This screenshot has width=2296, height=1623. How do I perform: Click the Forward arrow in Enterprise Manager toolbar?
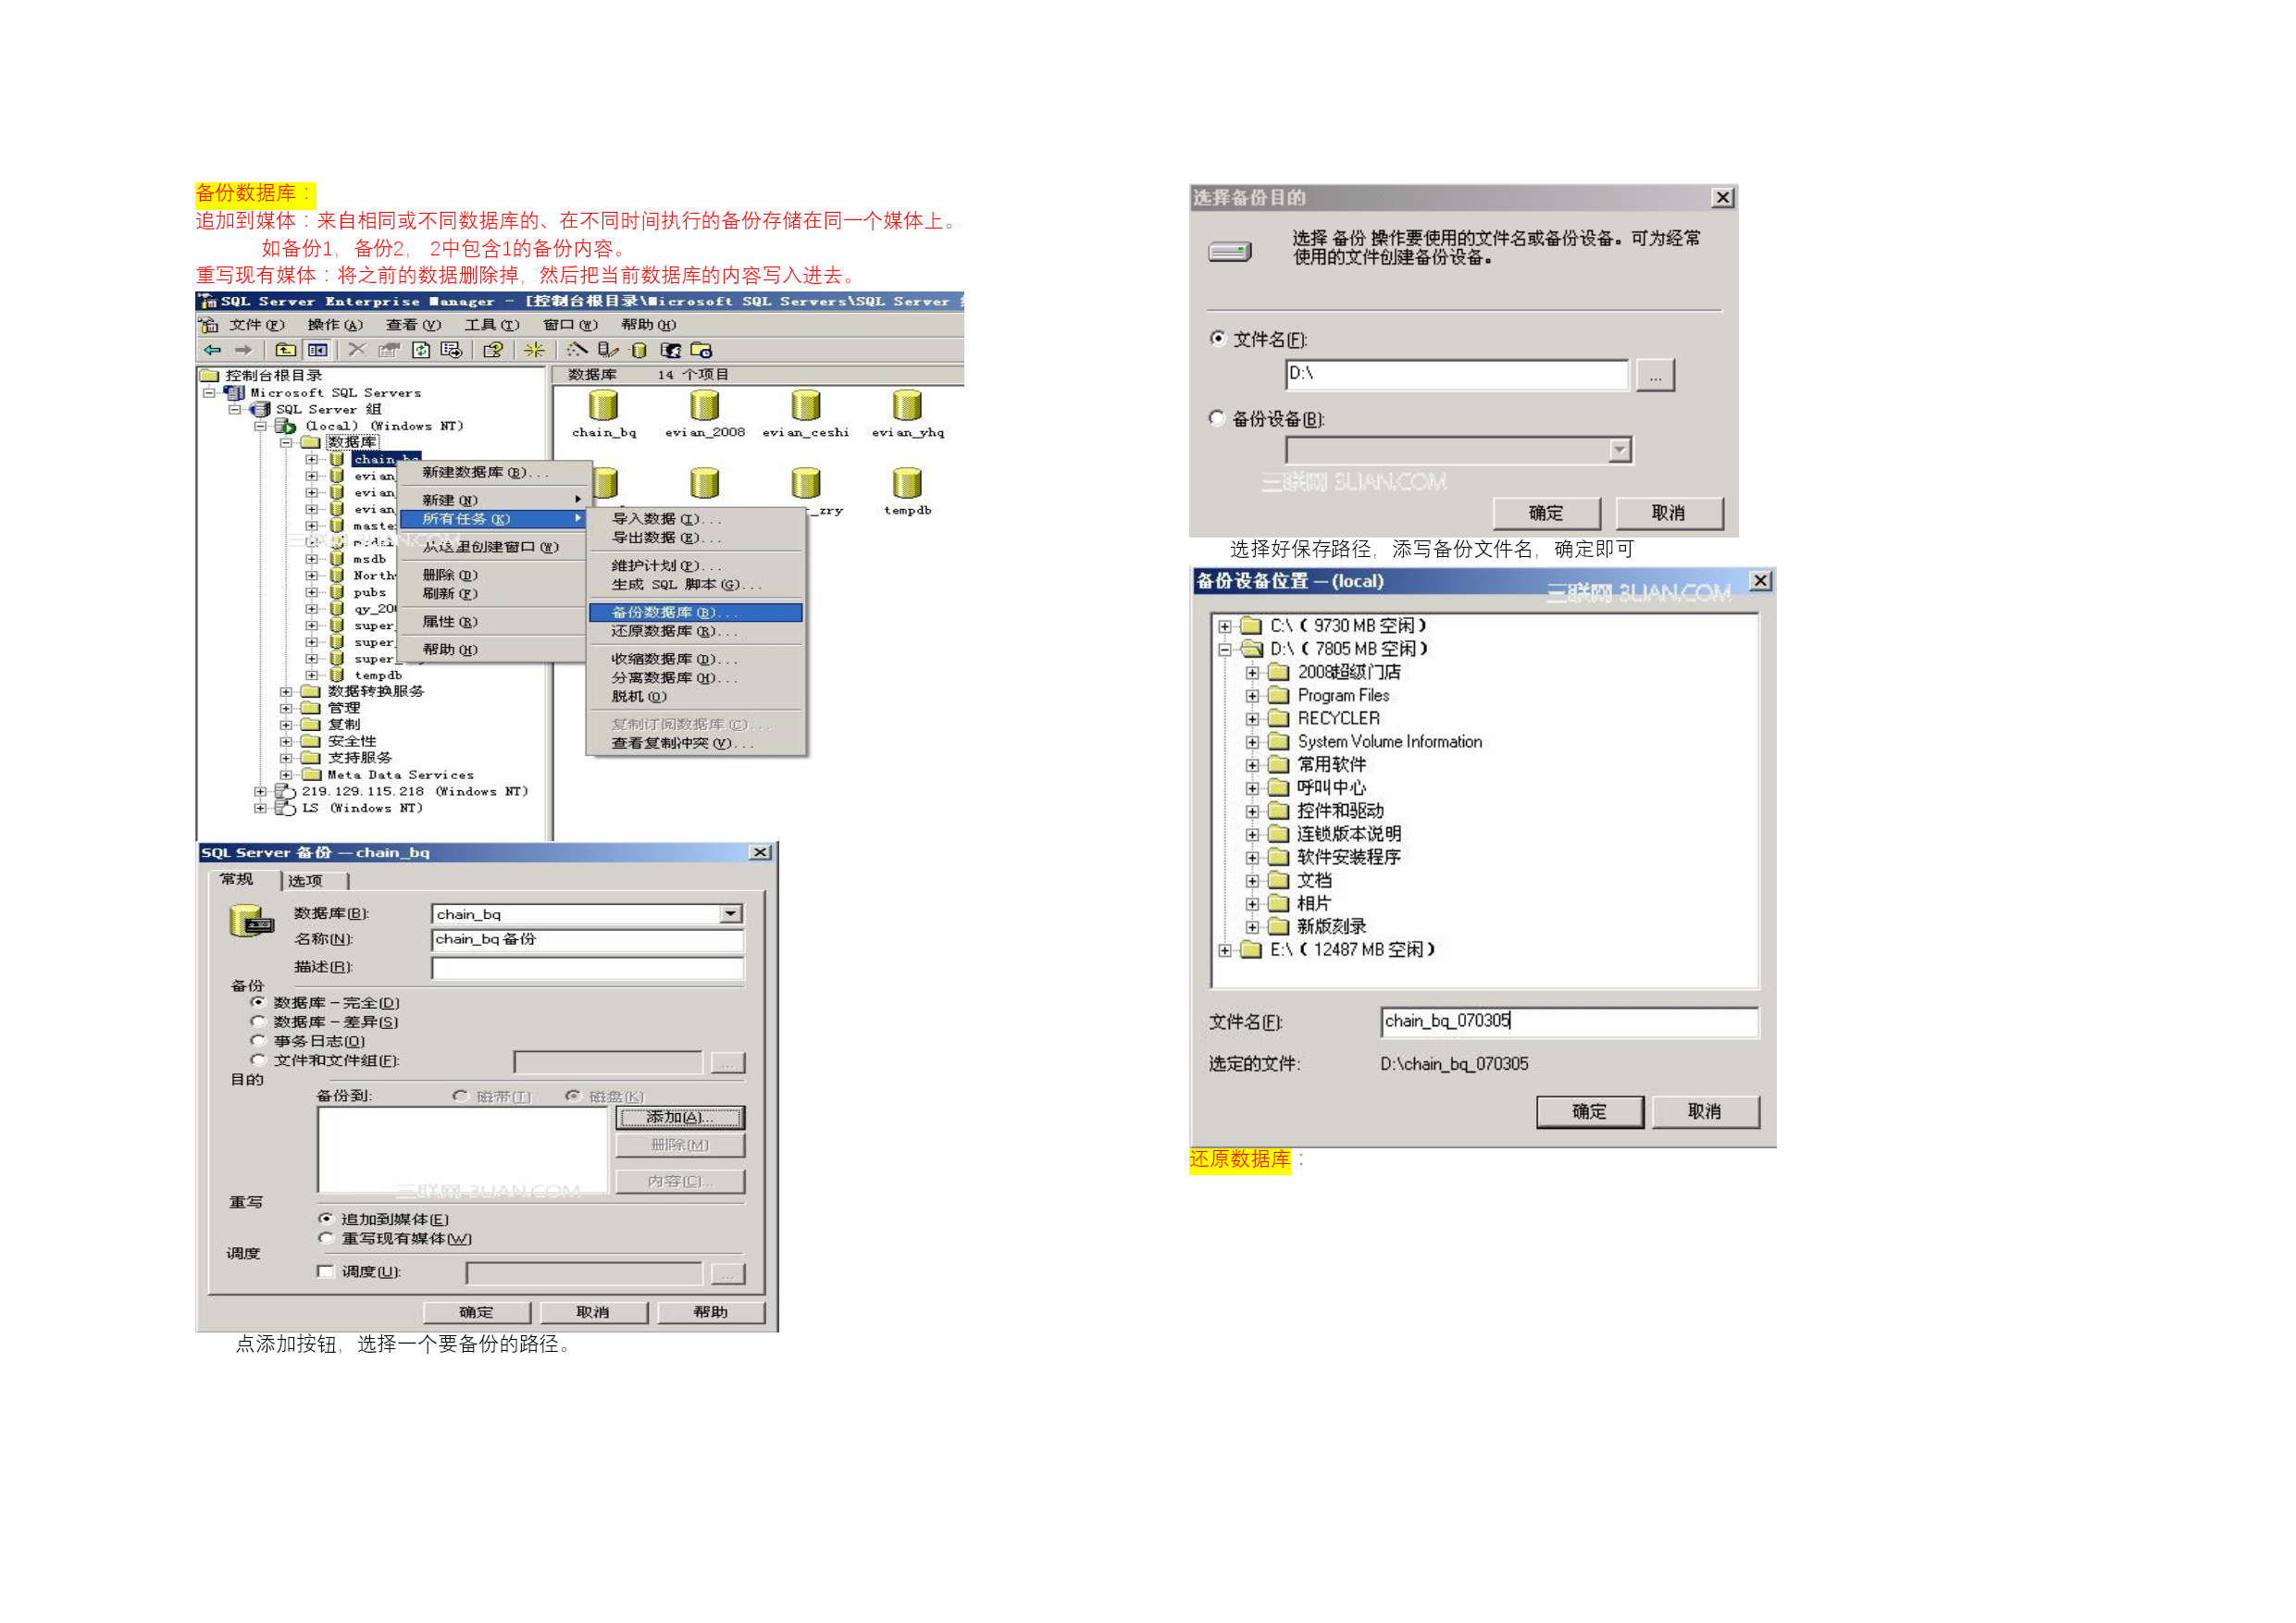pyautogui.click(x=243, y=350)
